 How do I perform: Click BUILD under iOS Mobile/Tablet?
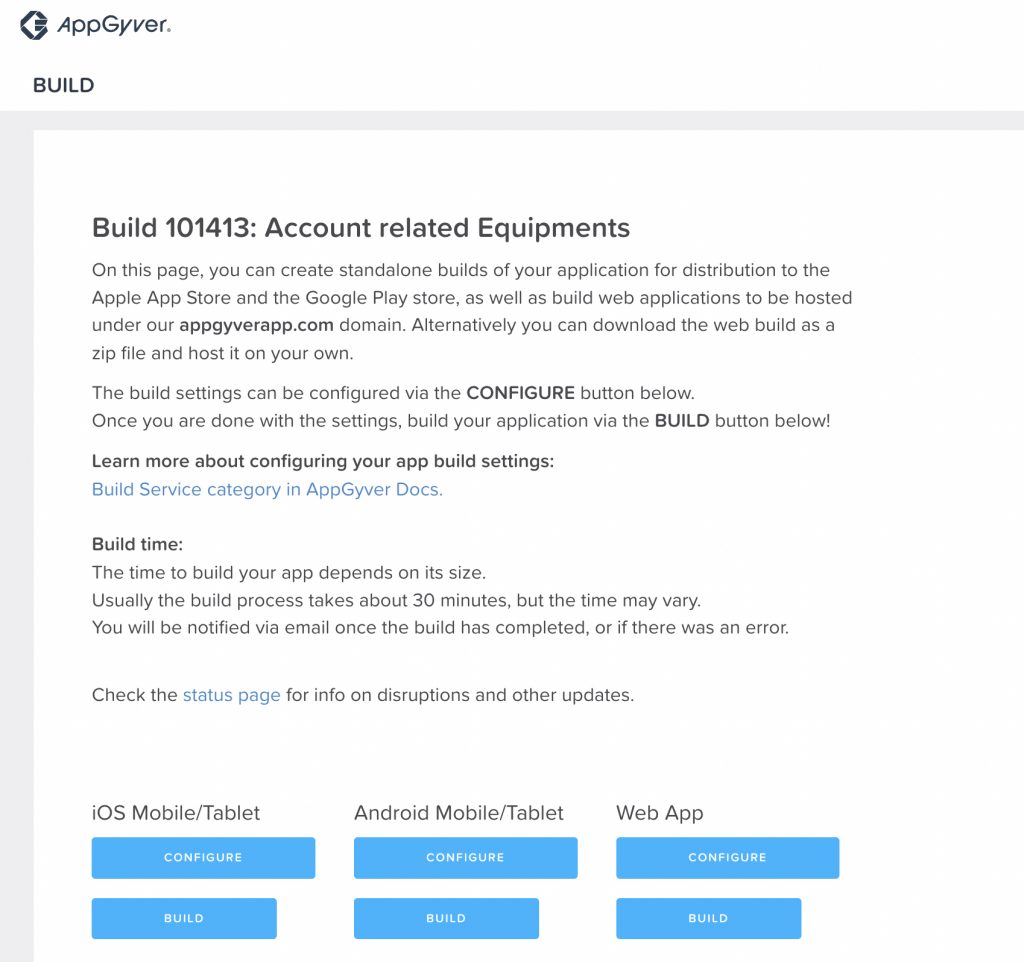point(184,918)
